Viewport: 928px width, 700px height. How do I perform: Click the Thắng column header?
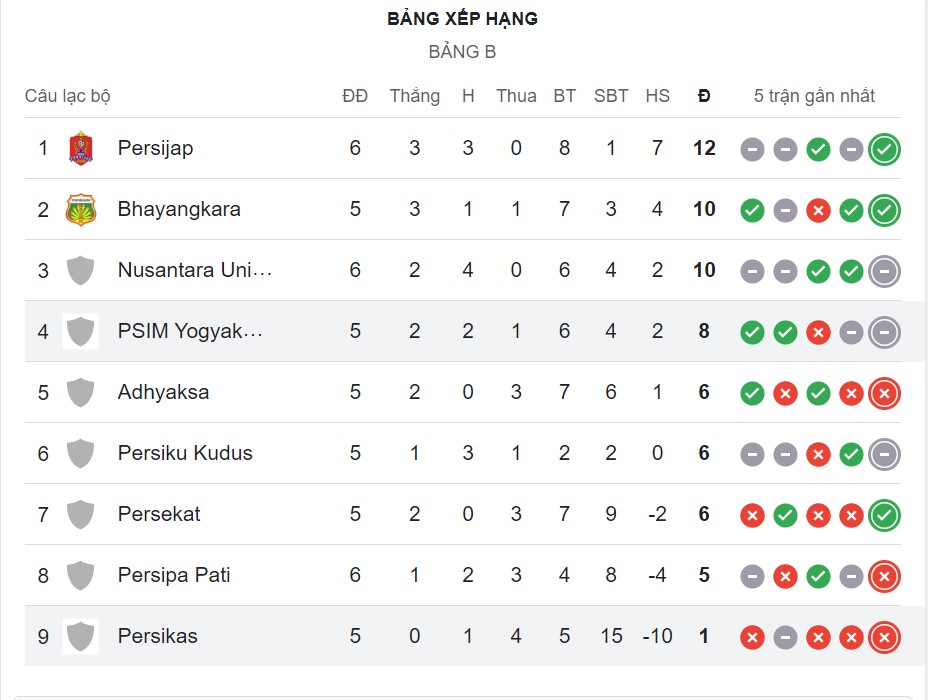coord(414,96)
